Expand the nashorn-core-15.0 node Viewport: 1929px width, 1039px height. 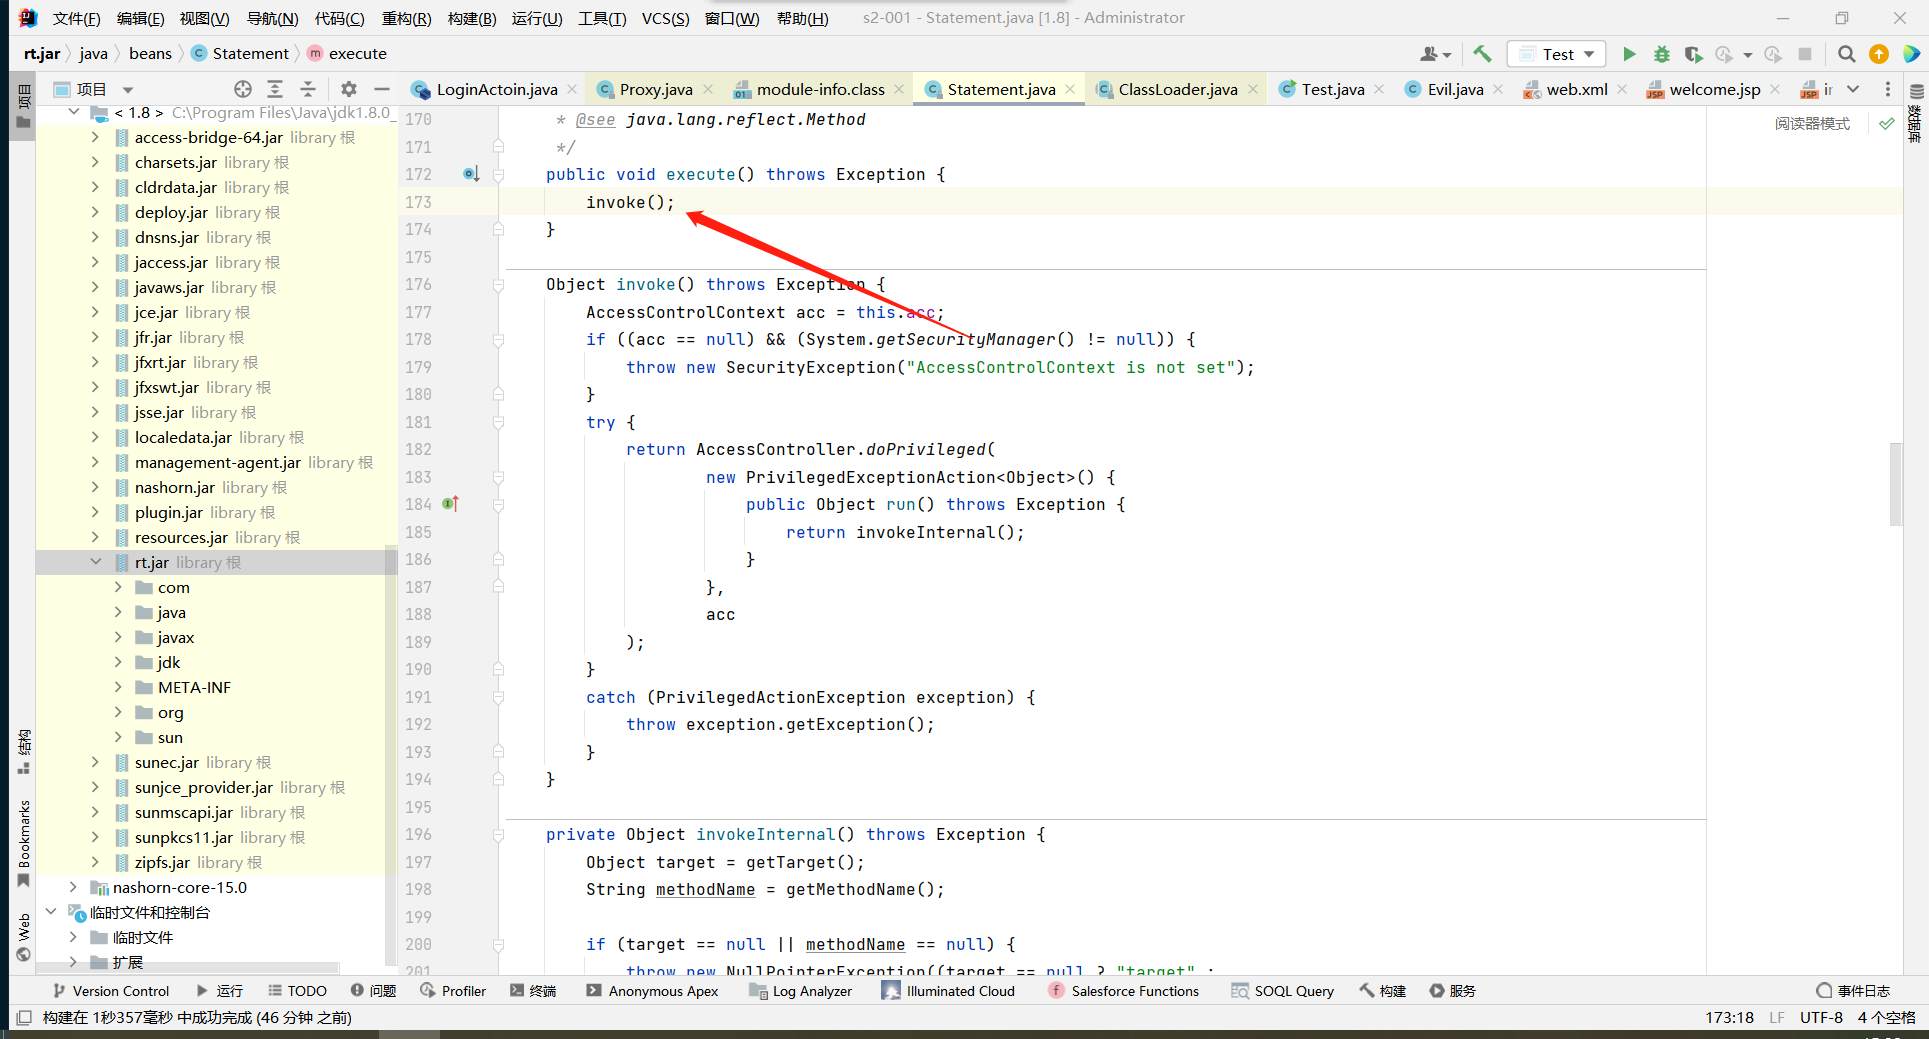tap(73, 887)
